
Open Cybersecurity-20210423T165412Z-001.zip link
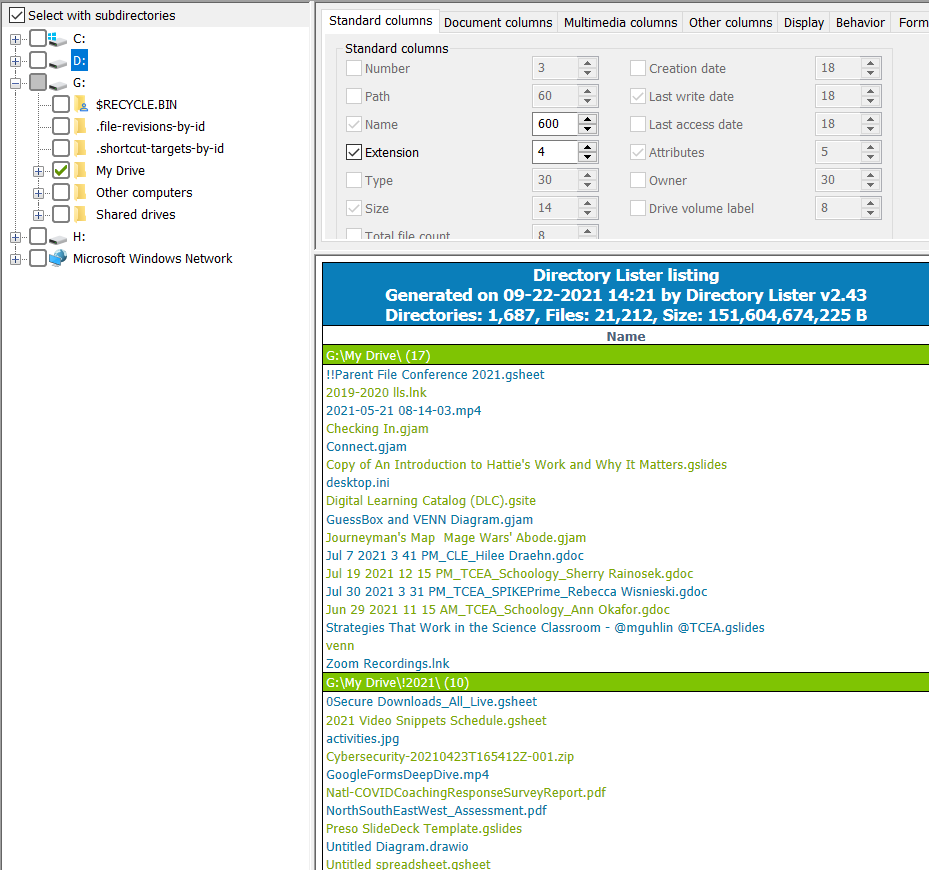tap(450, 756)
